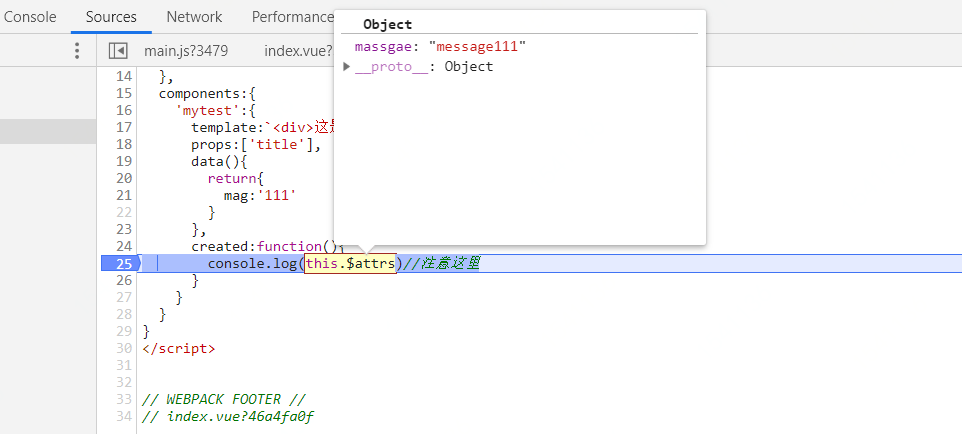962x434 pixels.
Task: Click the WEBPACK FOOTER comment
Action: (223, 400)
